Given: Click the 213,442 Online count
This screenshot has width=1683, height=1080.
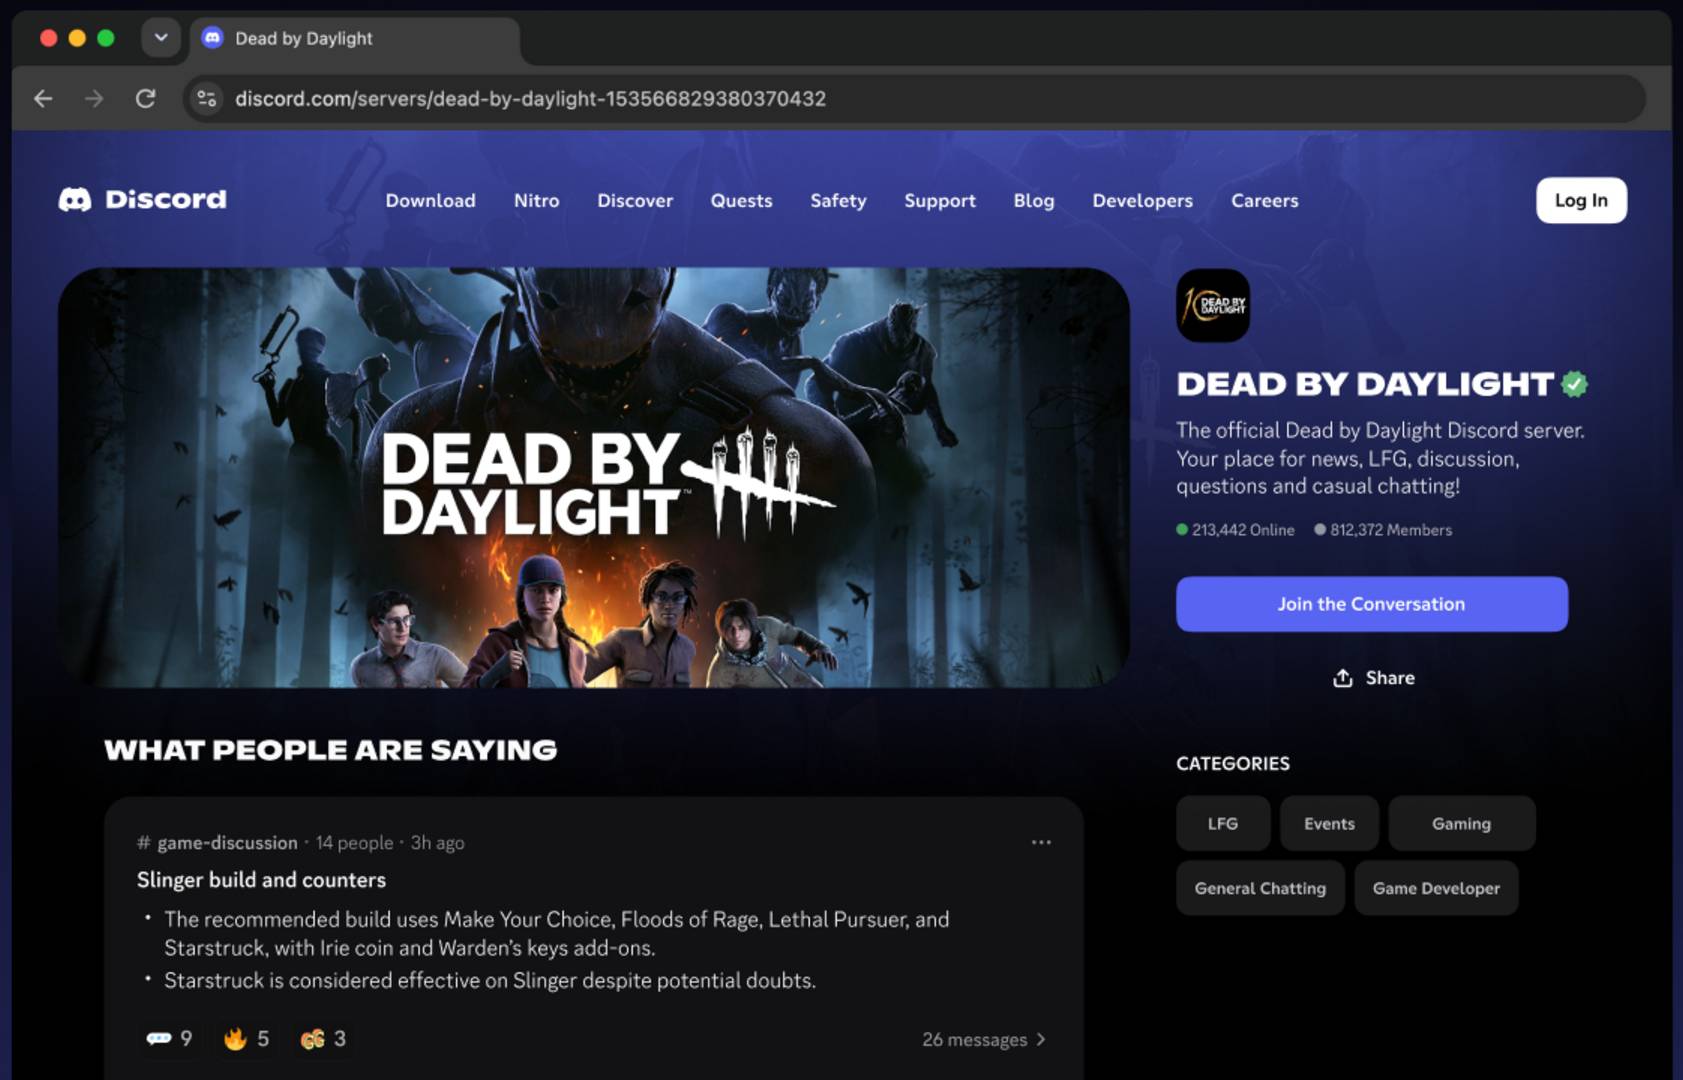Looking at the screenshot, I should pyautogui.click(x=1236, y=530).
